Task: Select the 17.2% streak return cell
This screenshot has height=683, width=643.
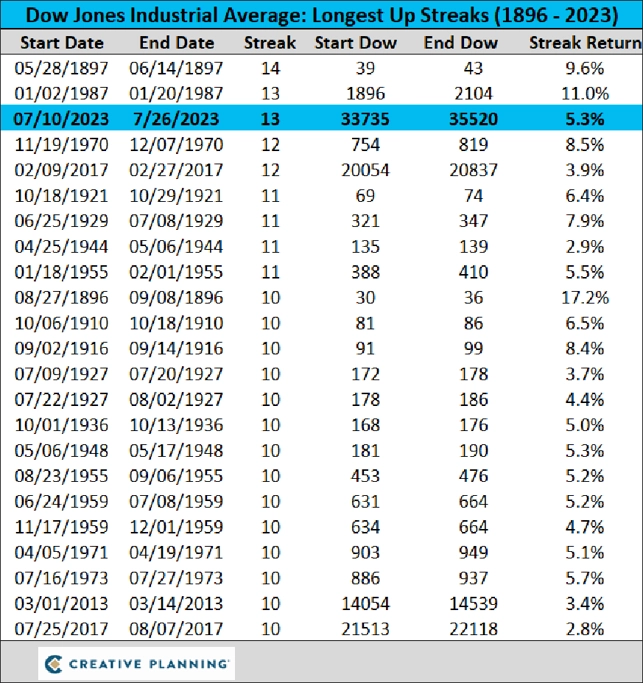Action: click(585, 298)
